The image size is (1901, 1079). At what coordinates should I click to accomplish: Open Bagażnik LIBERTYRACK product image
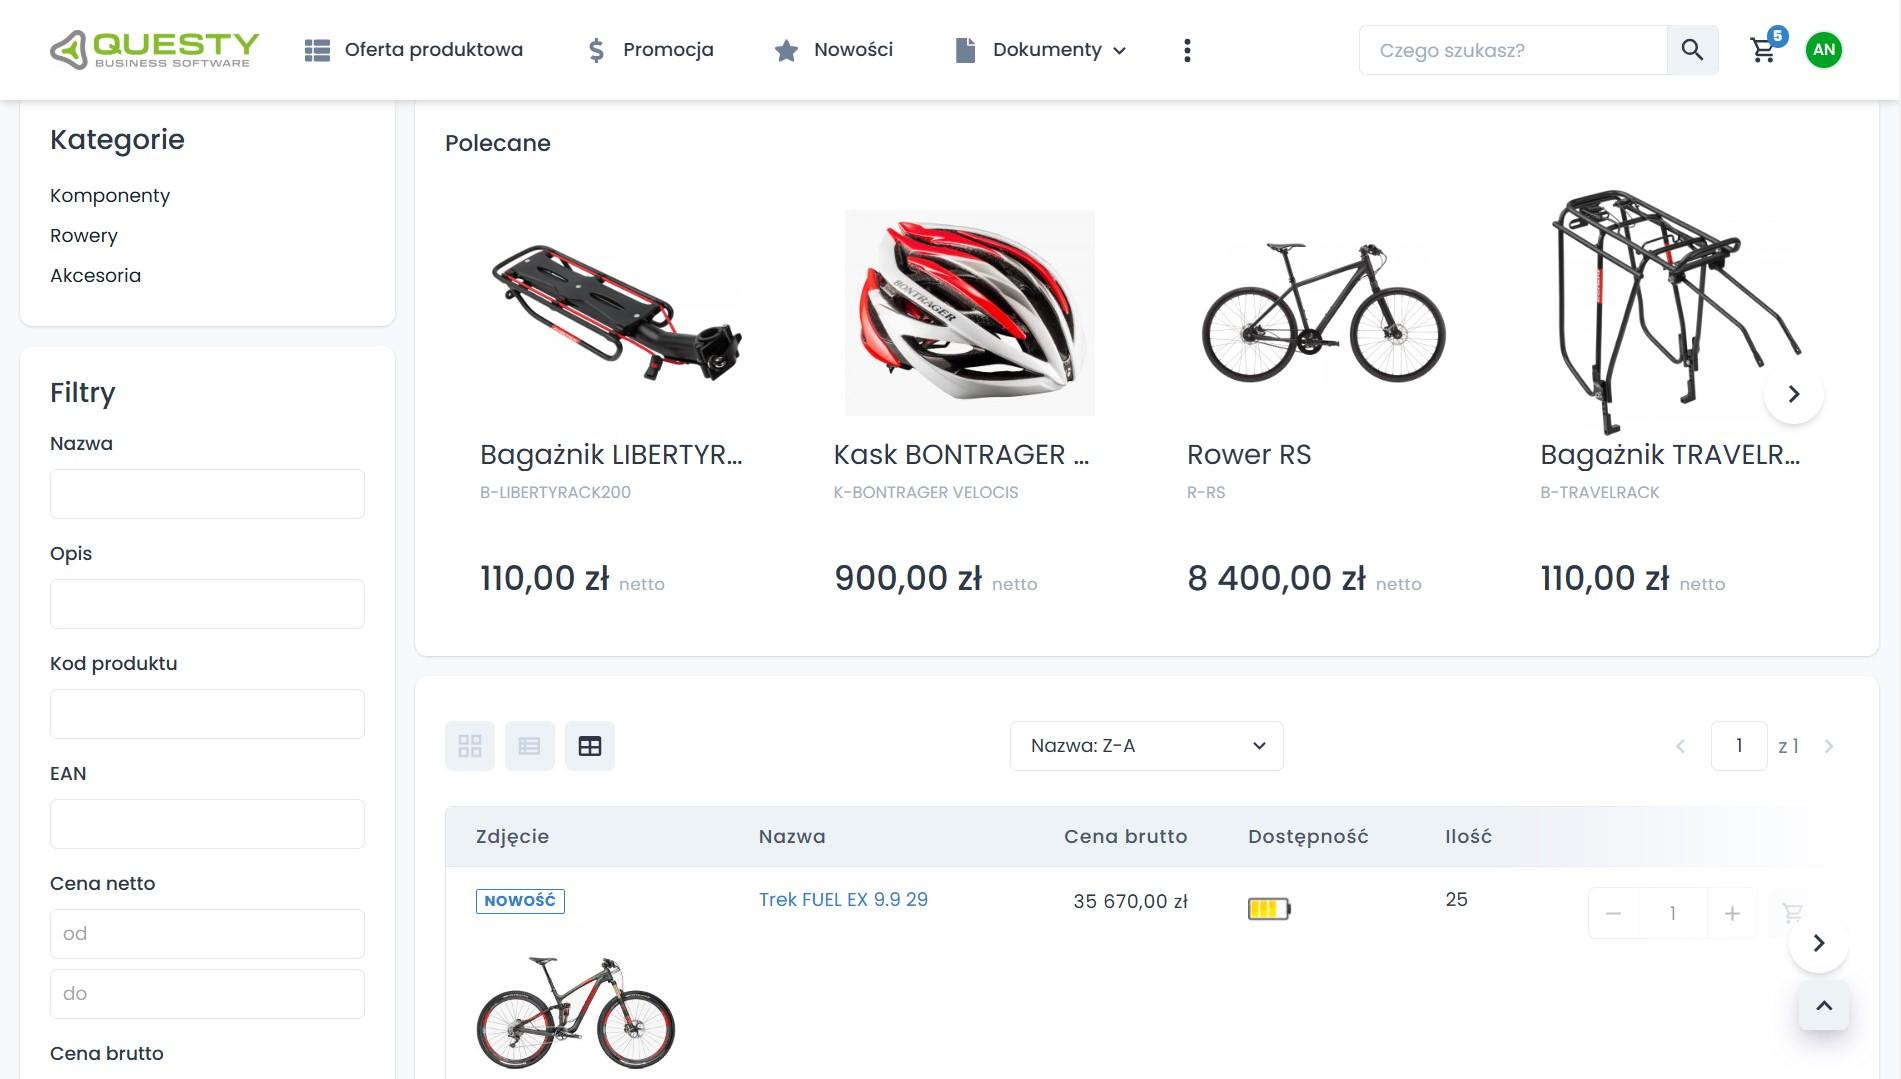[617, 313]
